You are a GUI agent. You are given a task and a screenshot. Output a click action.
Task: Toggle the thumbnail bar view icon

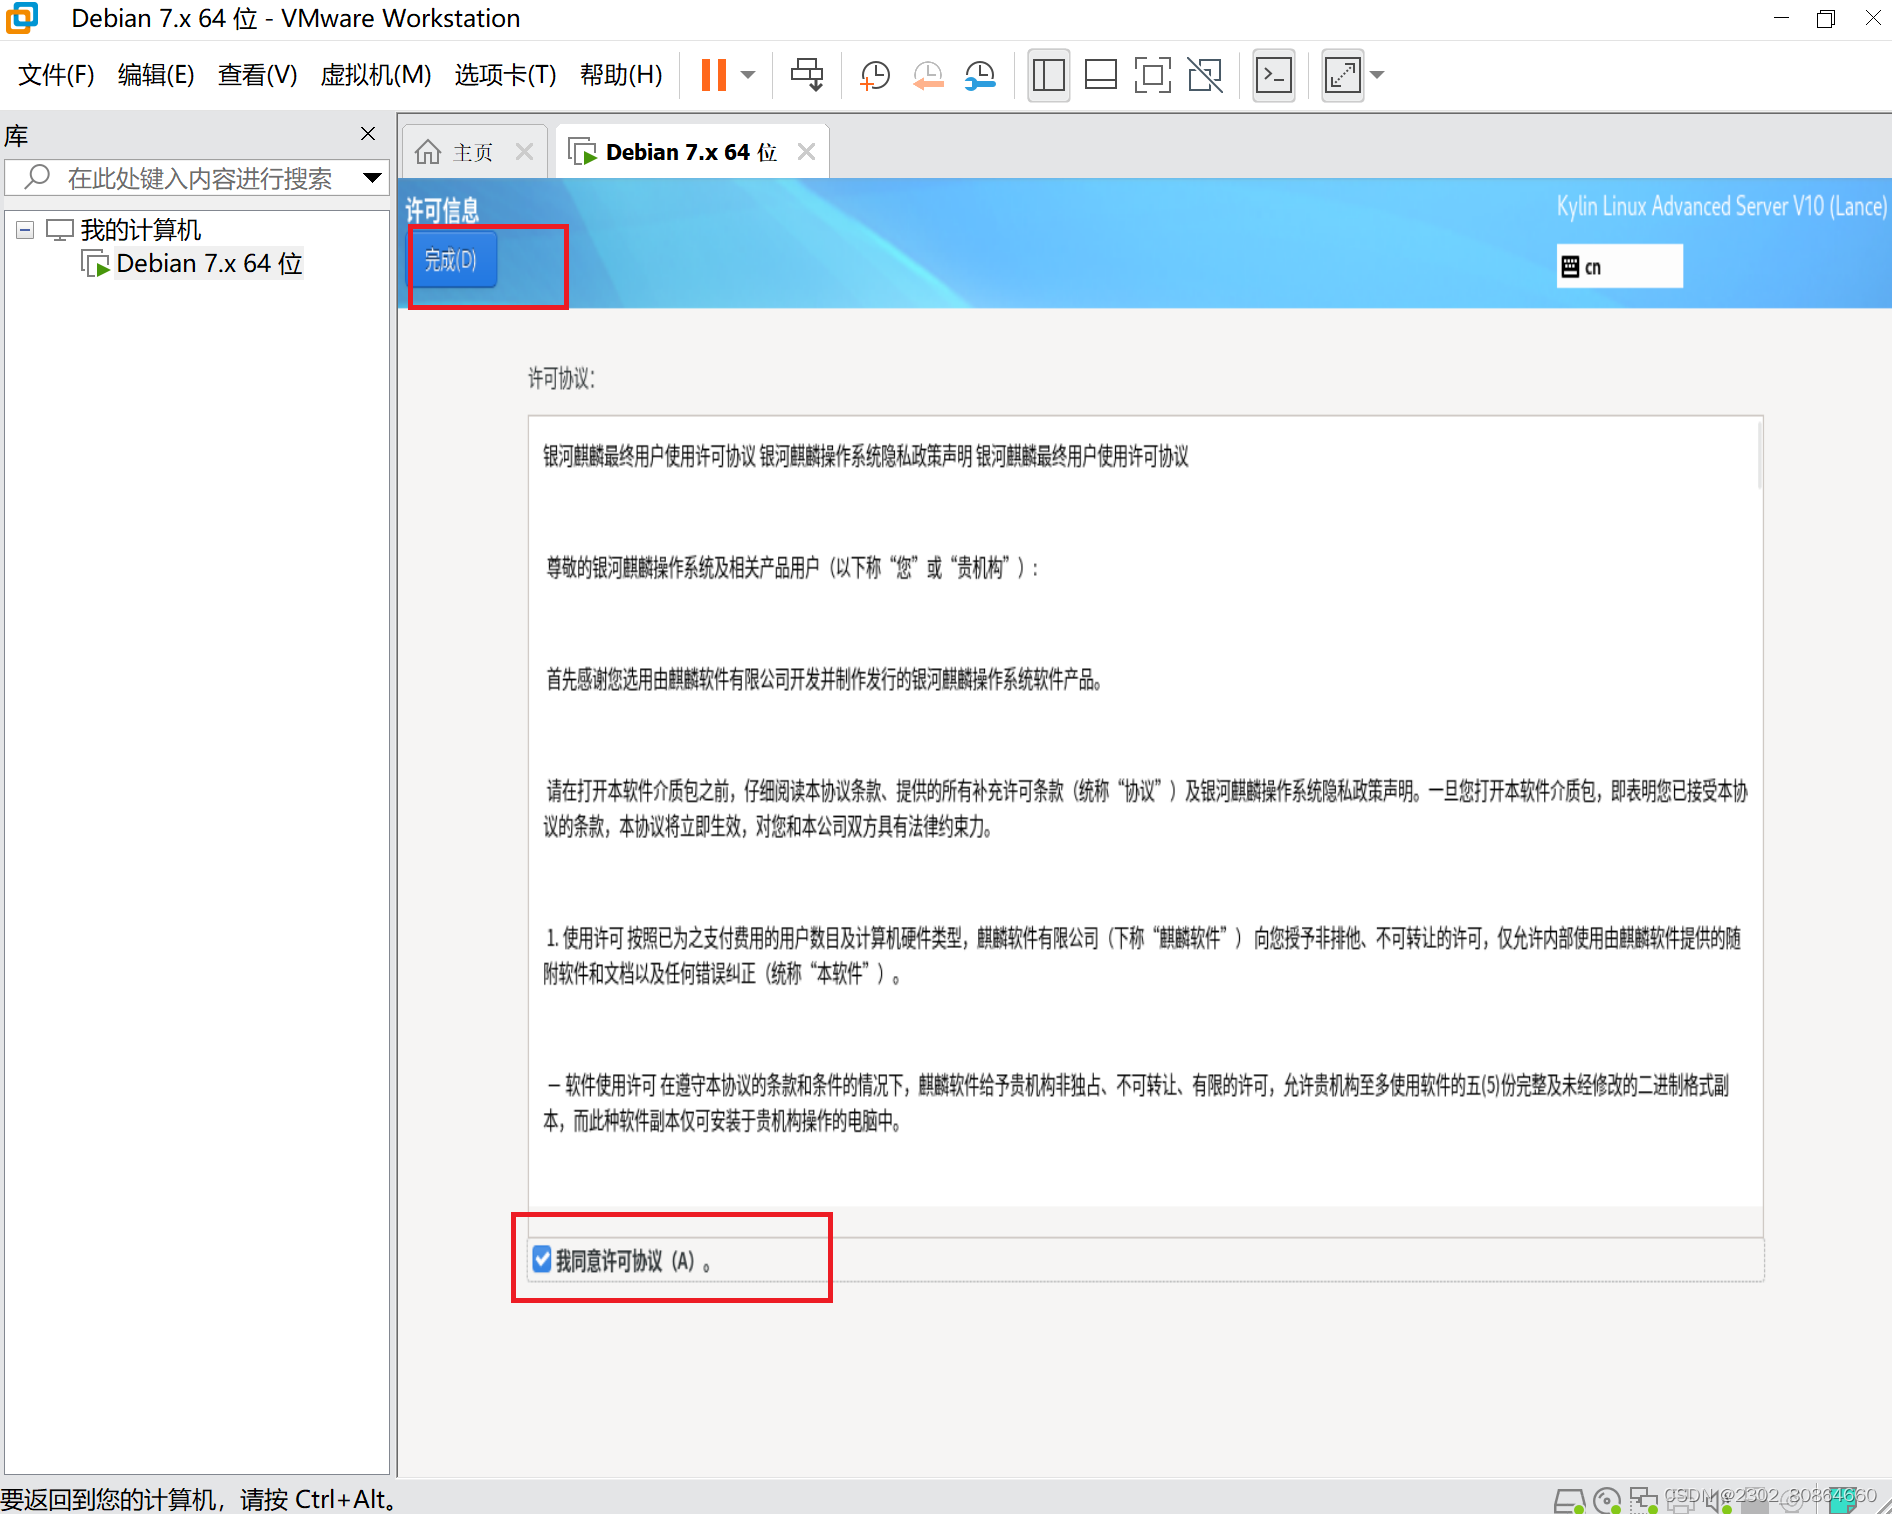[x=1101, y=75]
